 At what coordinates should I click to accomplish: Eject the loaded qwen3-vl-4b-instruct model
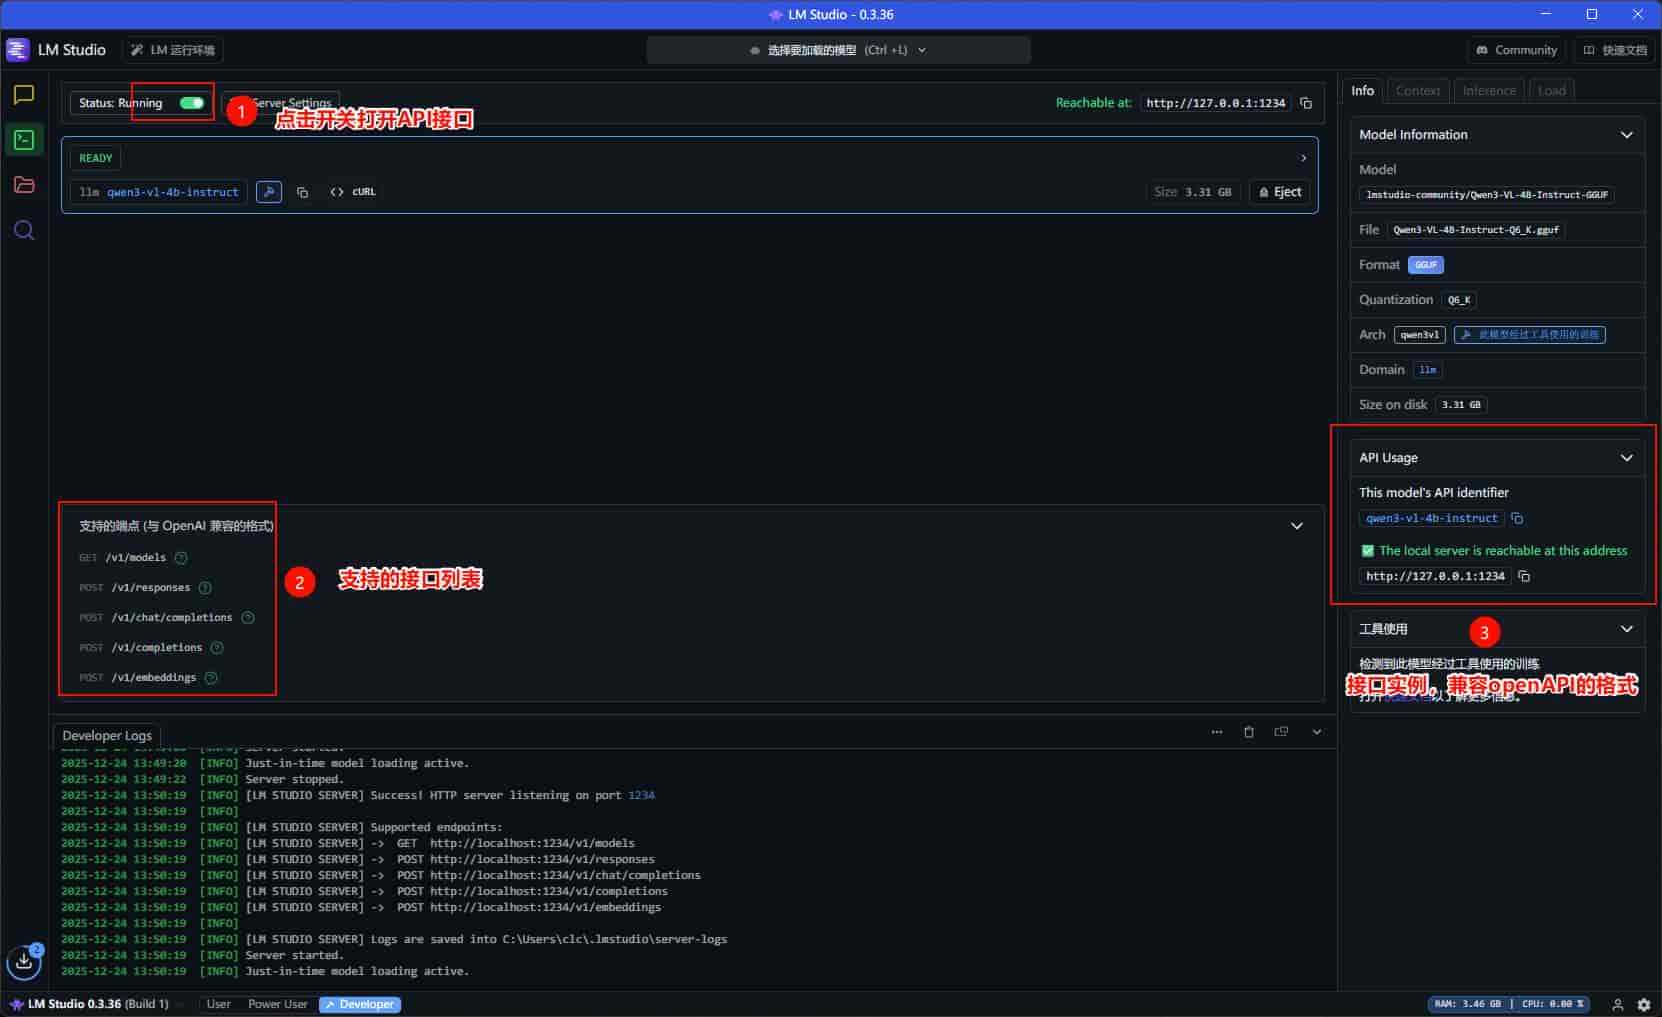click(1280, 192)
